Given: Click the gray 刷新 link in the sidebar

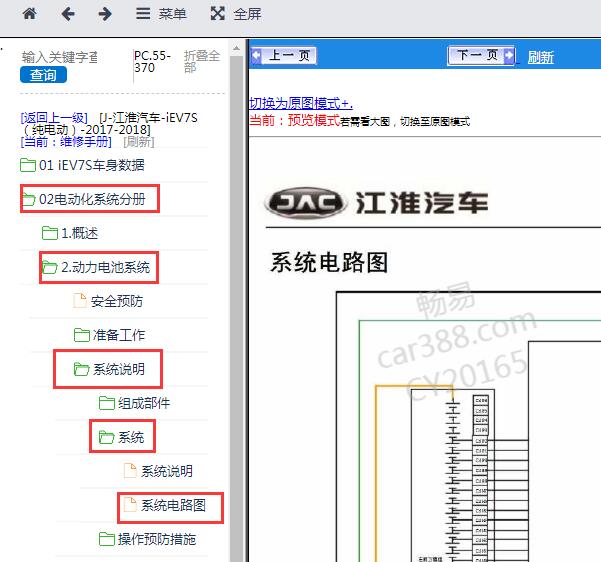Looking at the screenshot, I should click(139, 142).
